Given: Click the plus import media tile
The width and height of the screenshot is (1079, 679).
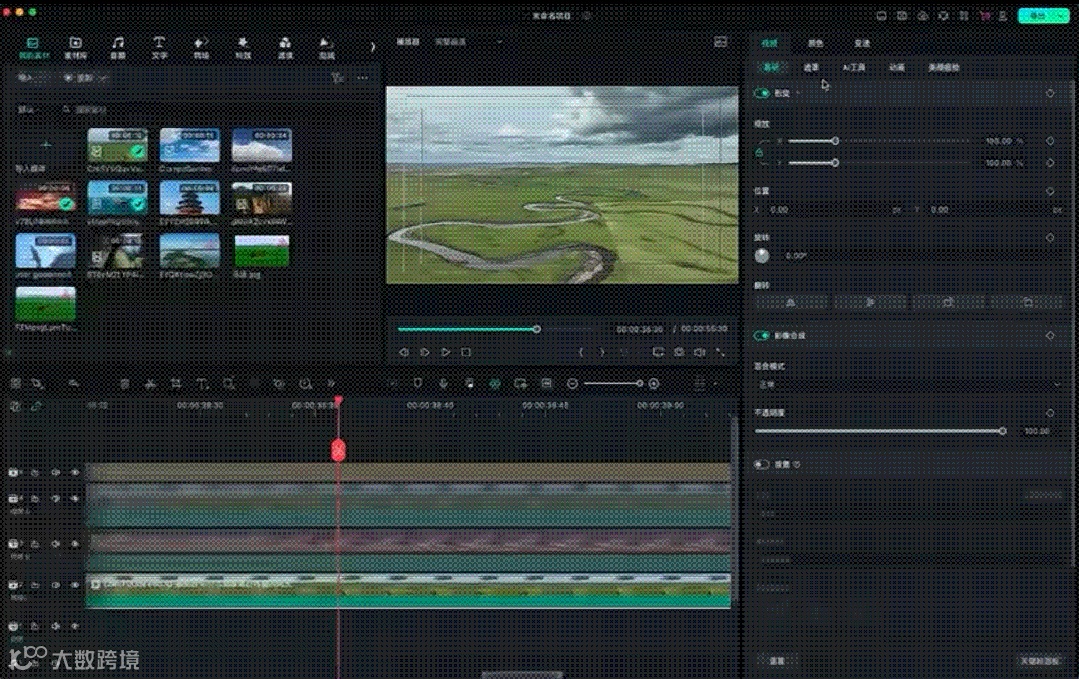Looking at the screenshot, I should (x=45, y=145).
